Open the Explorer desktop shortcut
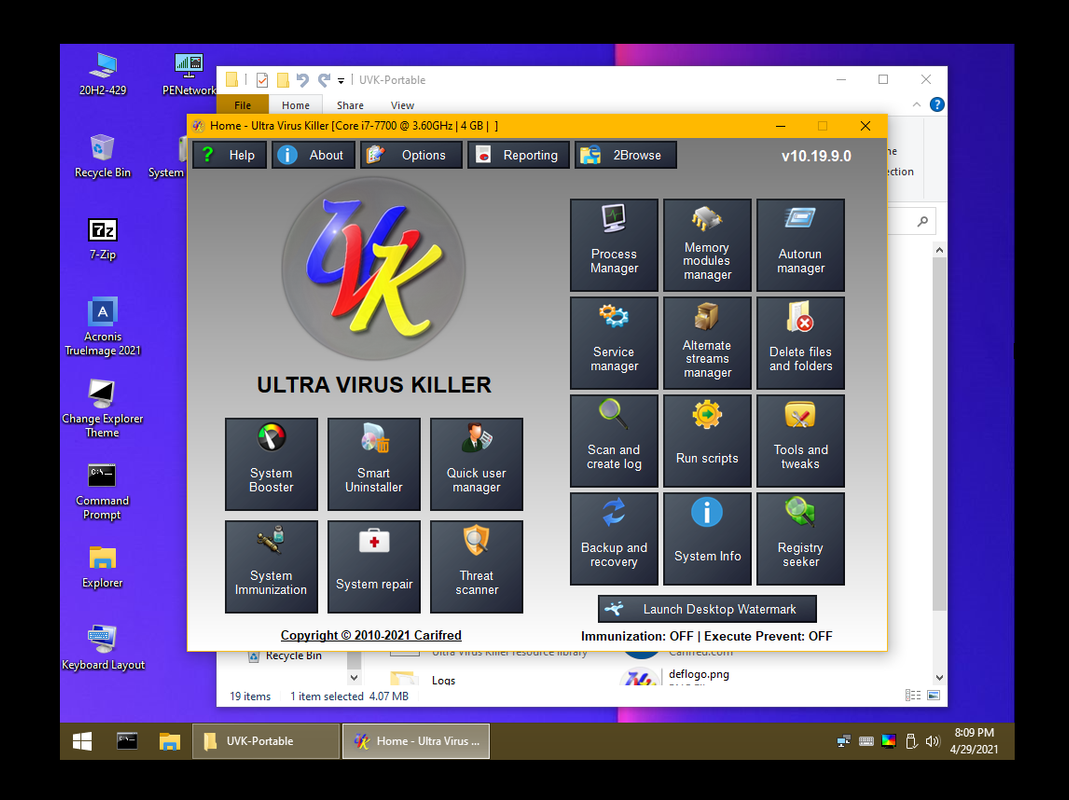The width and height of the screenshot is (1069, 800). (x=102, y=567)
